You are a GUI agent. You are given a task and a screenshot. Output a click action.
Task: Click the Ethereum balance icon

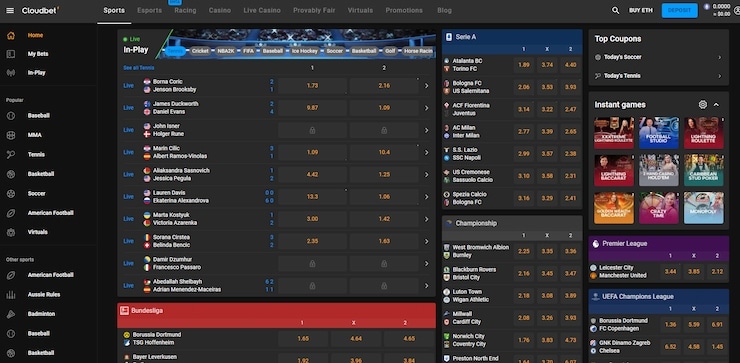click(706, 7)
